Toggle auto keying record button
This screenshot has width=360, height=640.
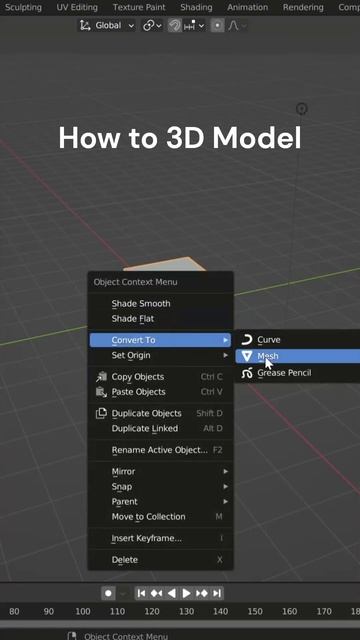click(x=108, y=593)
